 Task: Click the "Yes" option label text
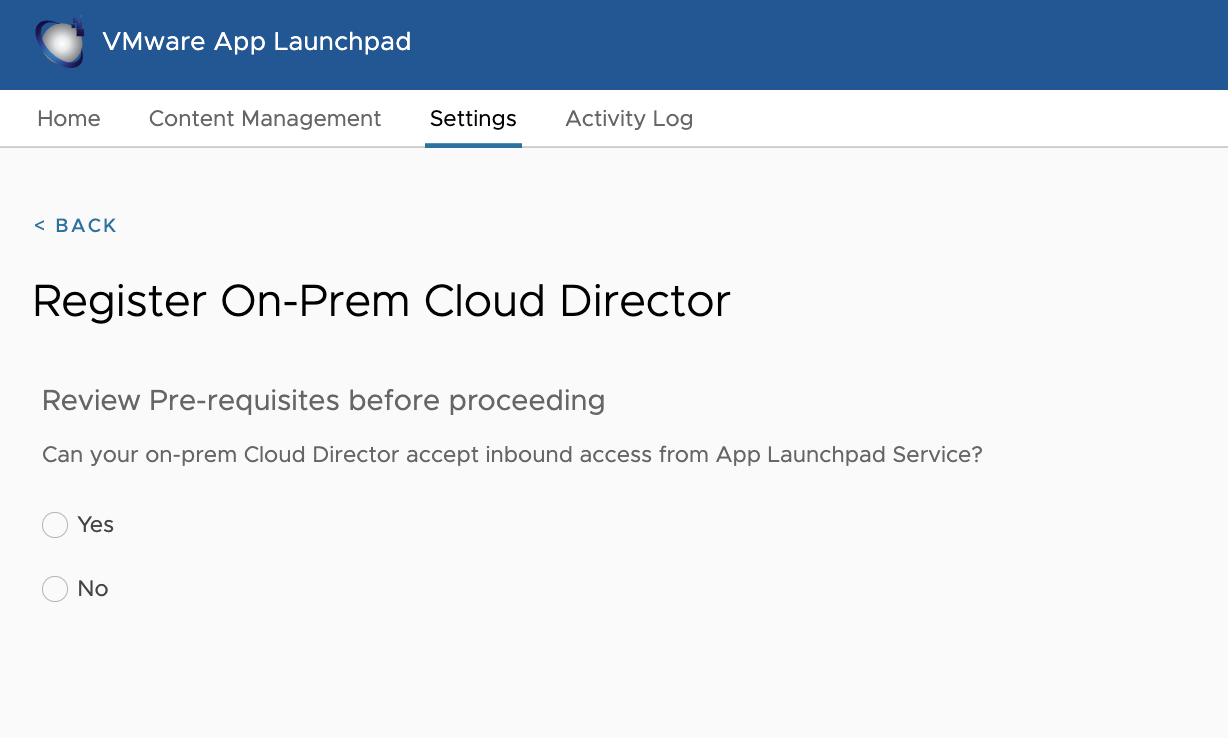coord(96,525)
